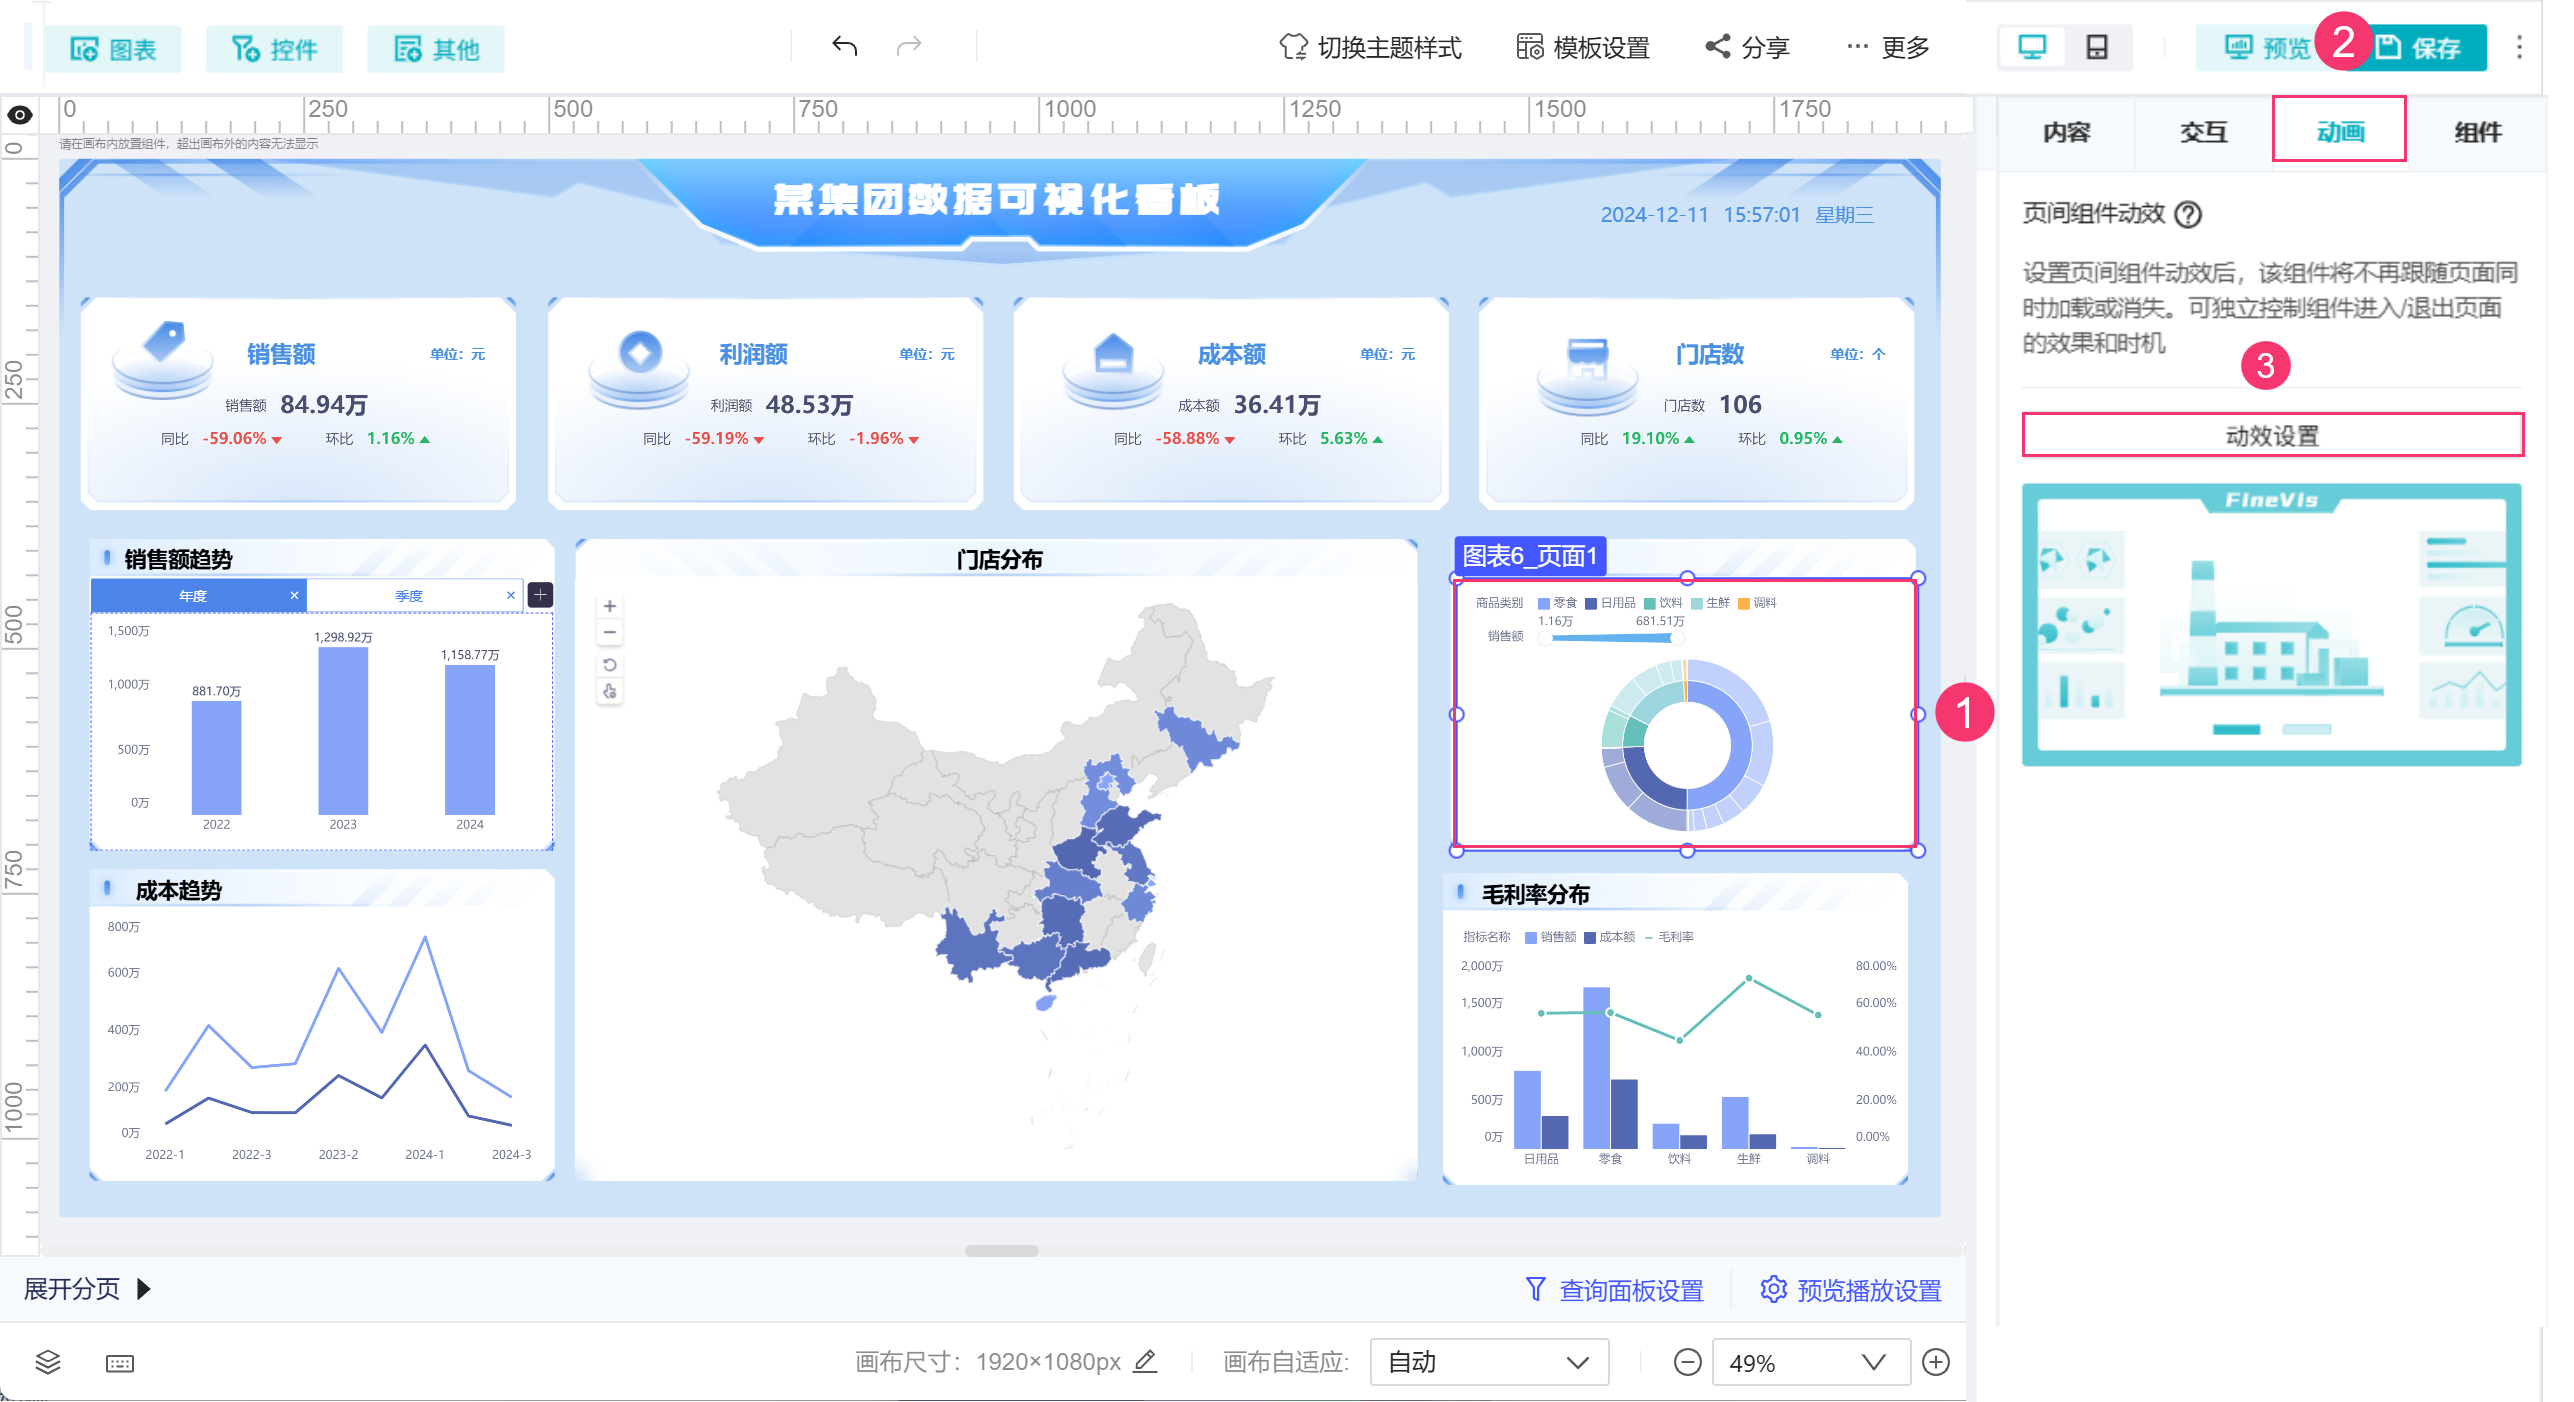Expand the 展开分页 pages panel

pos(87,1289)
